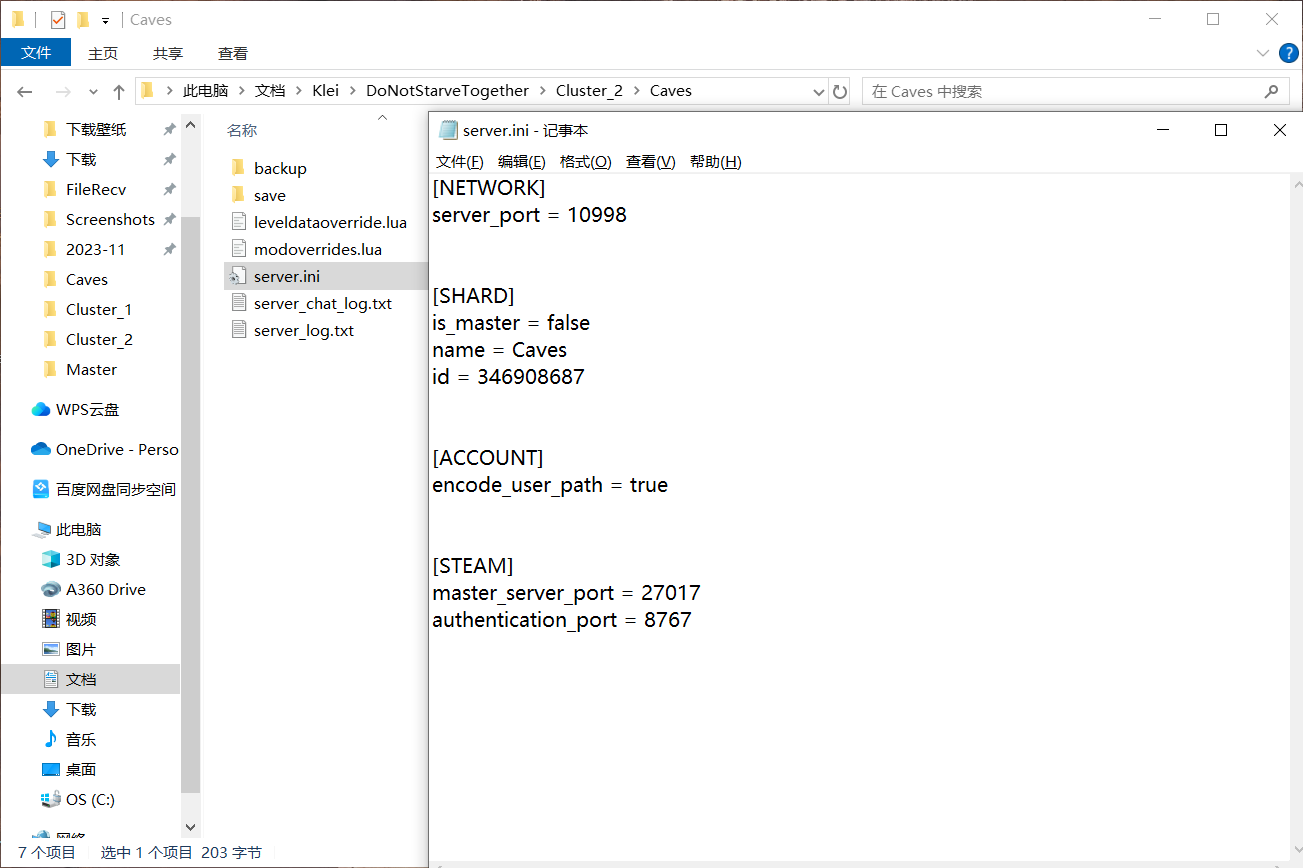1303x868 pixels.
Task: Select server_log.txt file
Action: 304,330
